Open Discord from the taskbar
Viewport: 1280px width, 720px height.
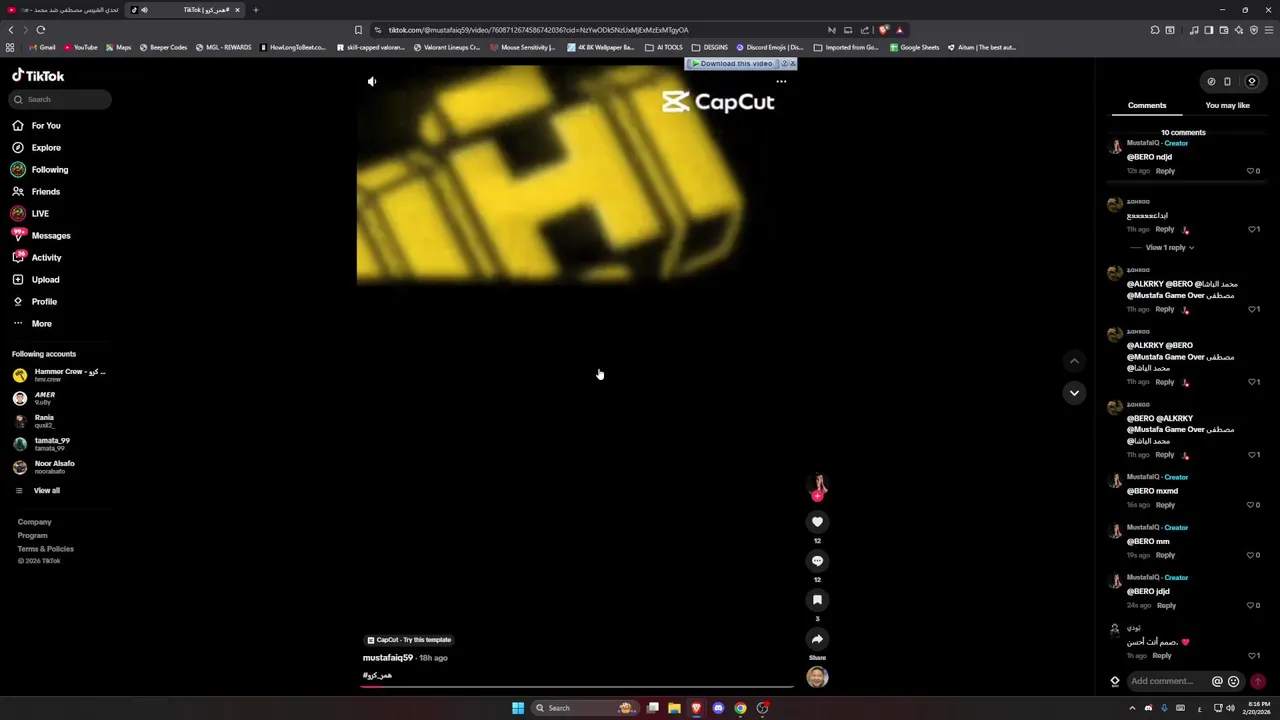718,708
